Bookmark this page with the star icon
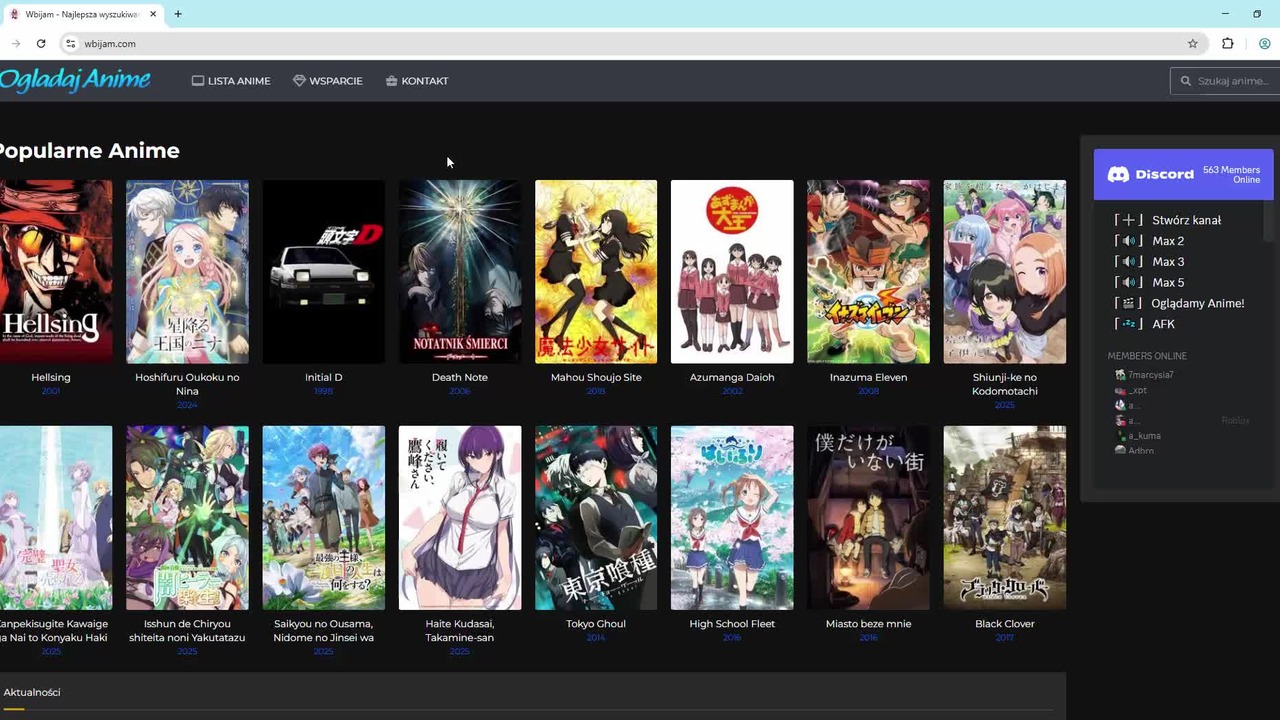 coord(1192,44)
